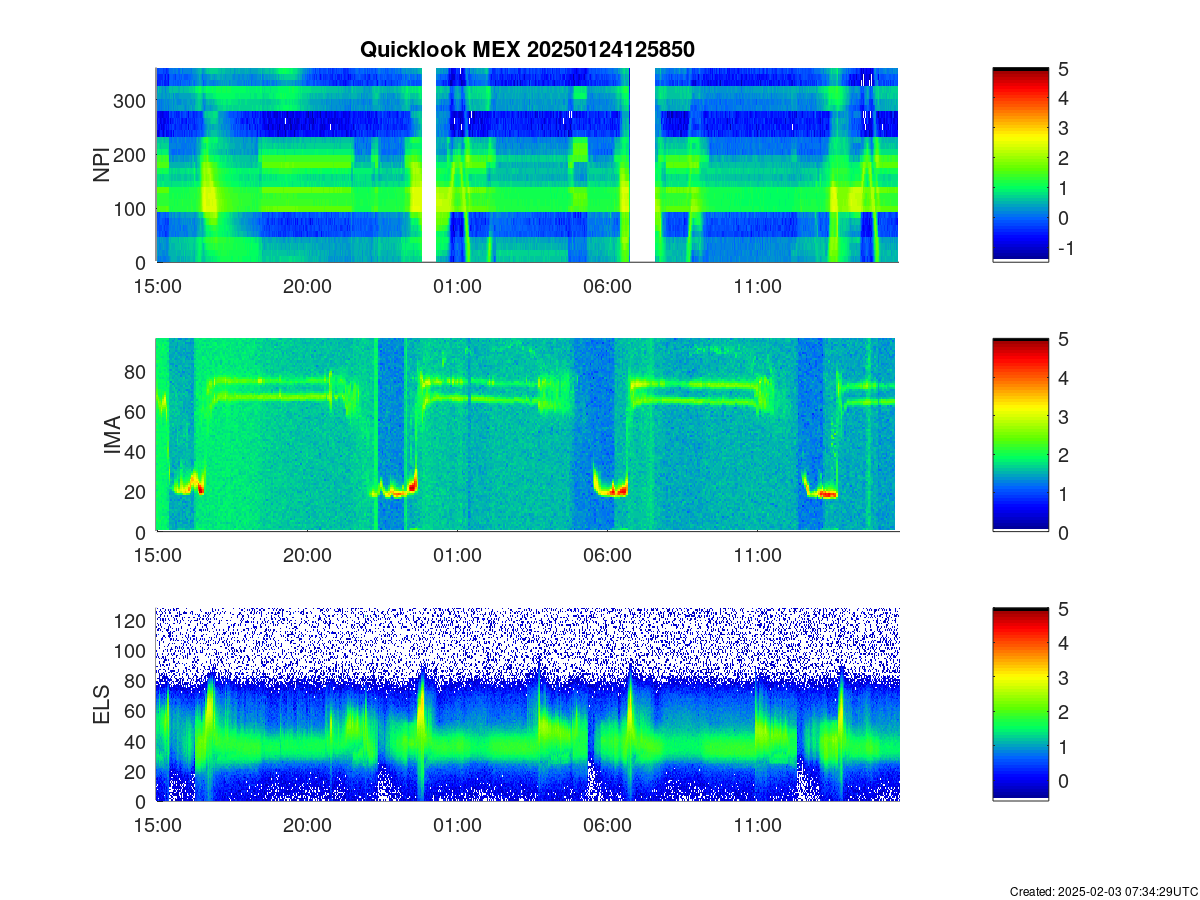Click the 0 label on the ELS color bar
Screen dimensions: 1200x900
[1064, 781]
